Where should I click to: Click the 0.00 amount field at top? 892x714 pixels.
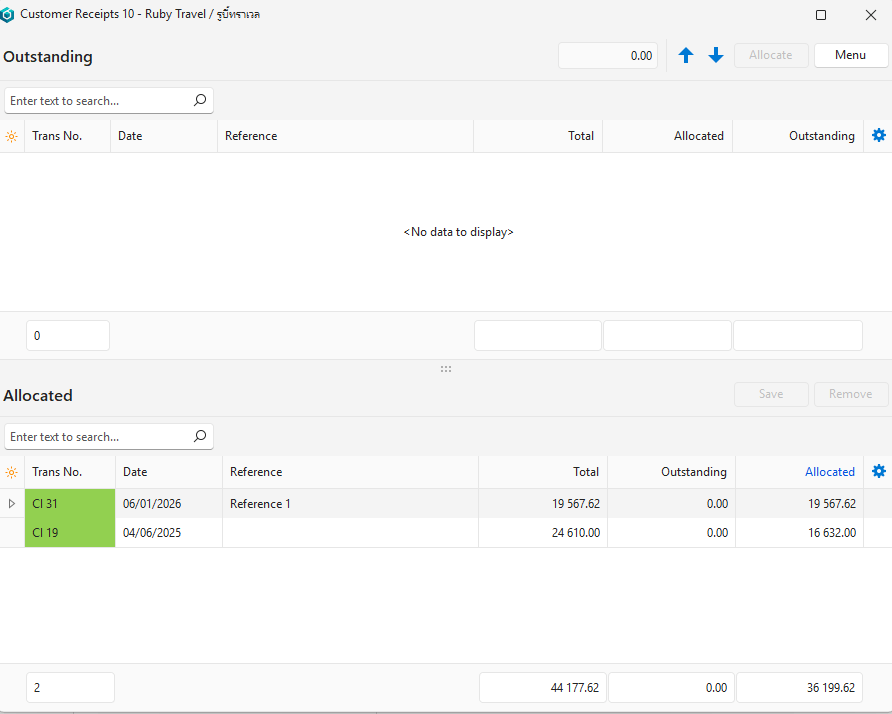click(608, 56)
